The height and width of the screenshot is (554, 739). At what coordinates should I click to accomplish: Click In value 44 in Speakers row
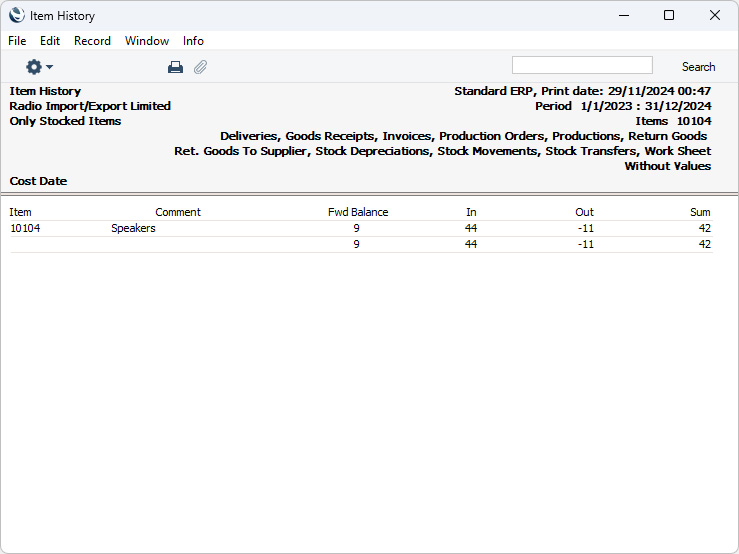tap(470, 228)
